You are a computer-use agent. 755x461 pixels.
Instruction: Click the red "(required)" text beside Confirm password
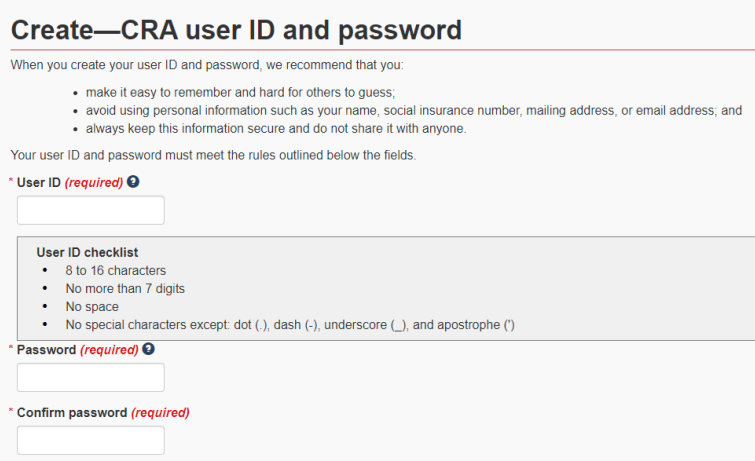click(x=160, y=412)
